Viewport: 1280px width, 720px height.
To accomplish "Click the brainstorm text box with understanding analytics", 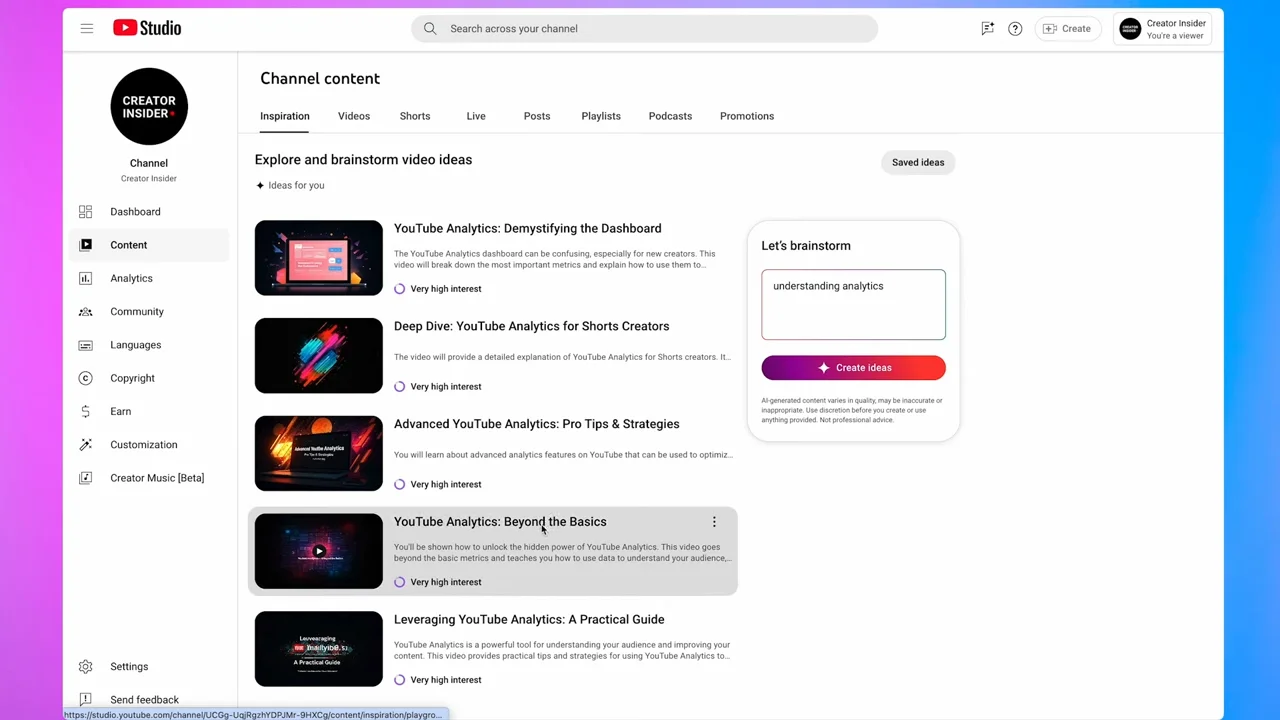I will 853,304.
